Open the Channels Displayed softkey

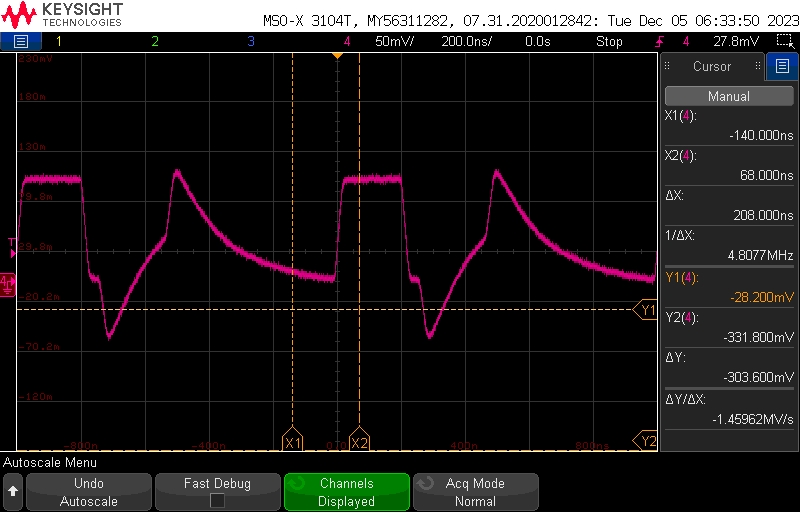346,492
